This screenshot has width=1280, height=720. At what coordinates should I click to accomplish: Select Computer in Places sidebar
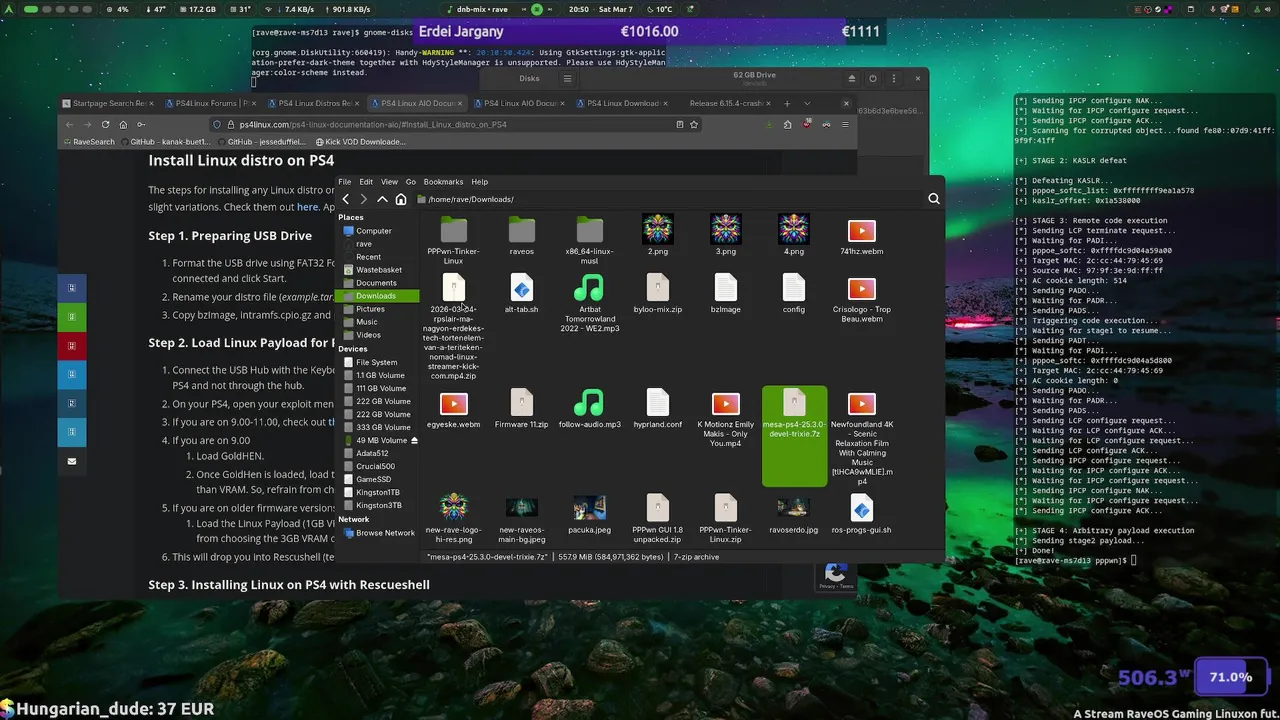pyautogui.click(x=374, y=231)
